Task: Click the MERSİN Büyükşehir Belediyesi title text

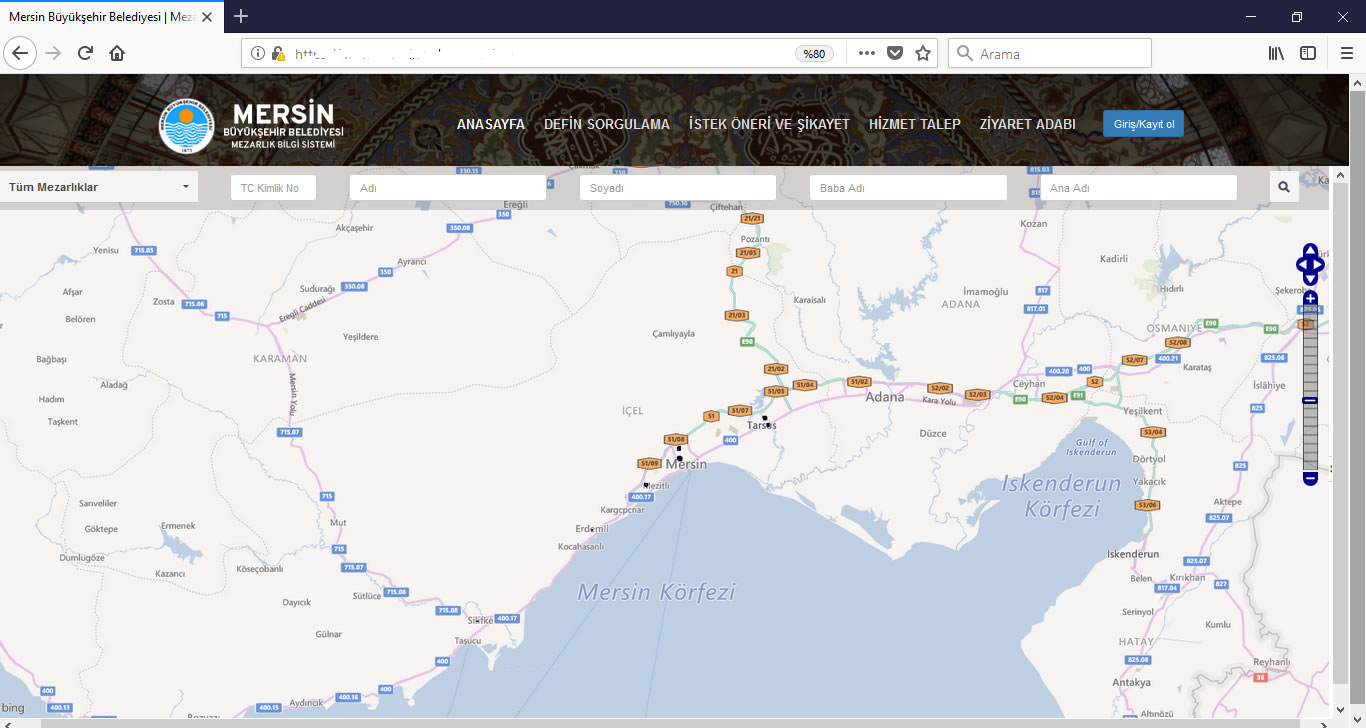Action: (x=284, y=125)
